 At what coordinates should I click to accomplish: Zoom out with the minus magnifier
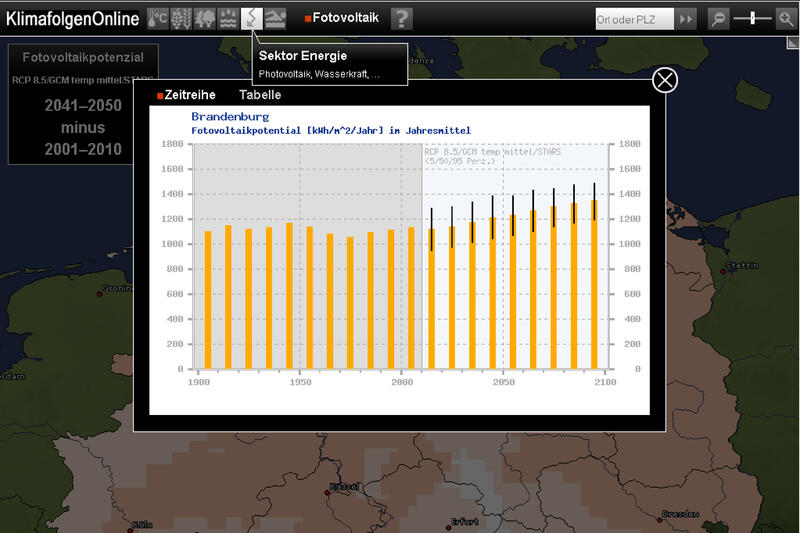(718, 19)
